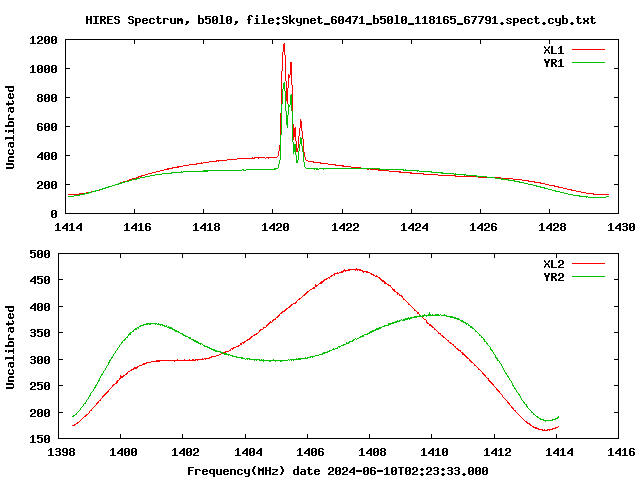The image size is (640, 480).
Task: Click the 250 y-axis tick label
Action: click(40, 386)
